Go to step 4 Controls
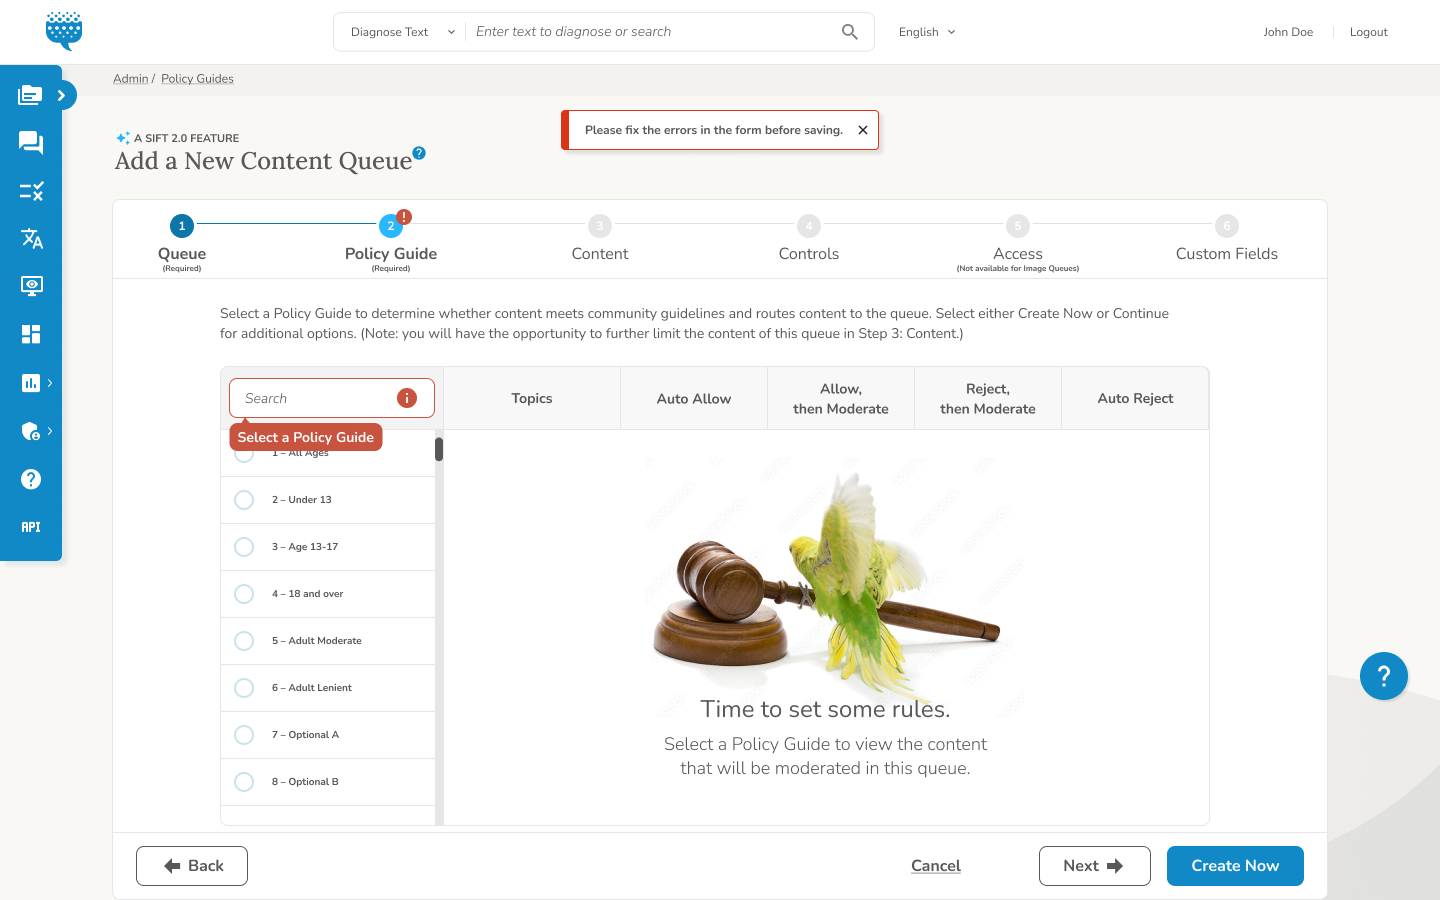The height and width of the screenshot is (900, 1440). click(x=809, y=240)
